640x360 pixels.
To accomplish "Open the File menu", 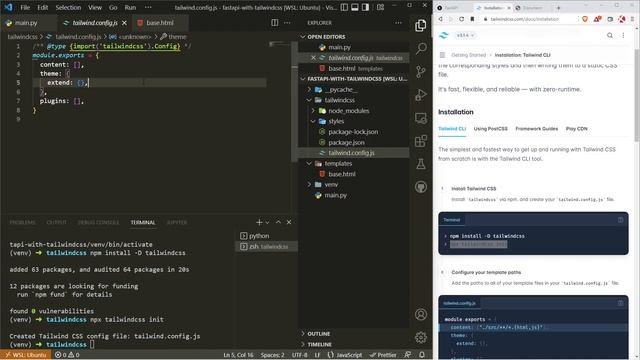I will [x=25, y=7].
